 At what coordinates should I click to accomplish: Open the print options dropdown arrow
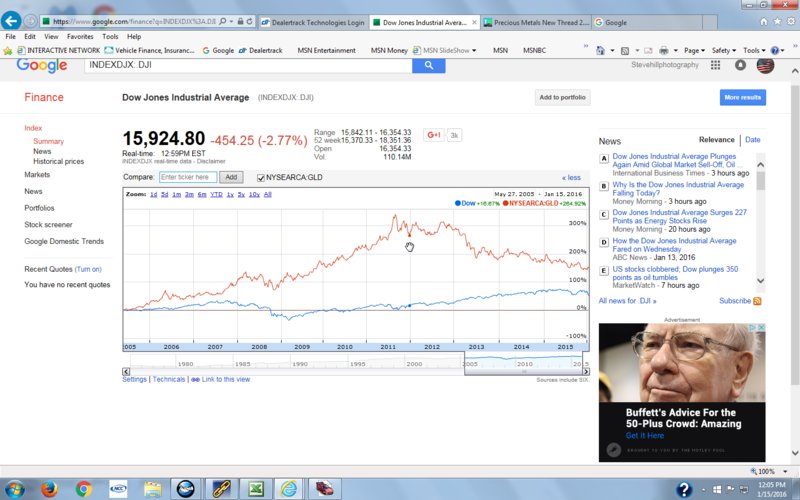676,51
